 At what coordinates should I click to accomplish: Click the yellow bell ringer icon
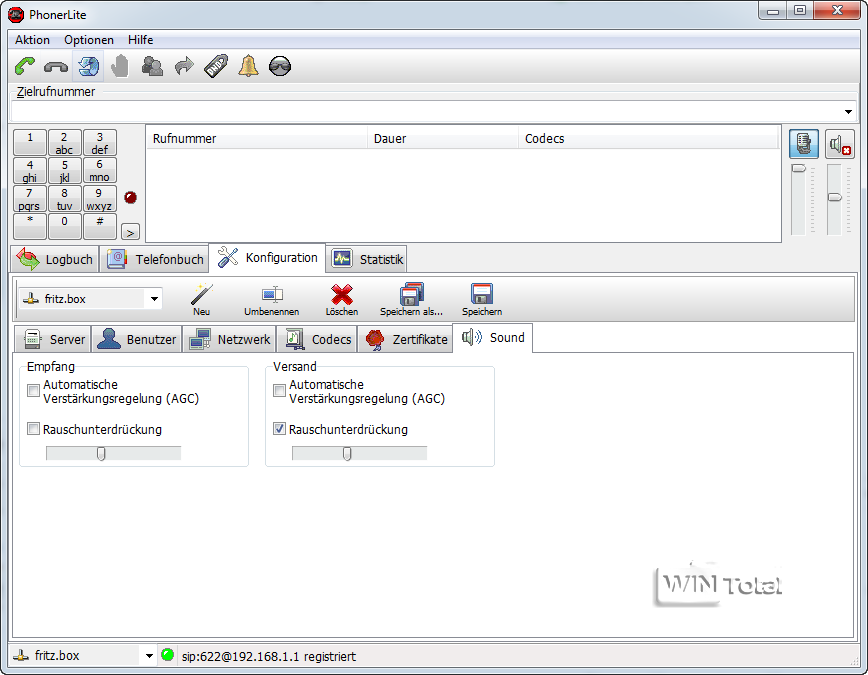coord(248,66)
